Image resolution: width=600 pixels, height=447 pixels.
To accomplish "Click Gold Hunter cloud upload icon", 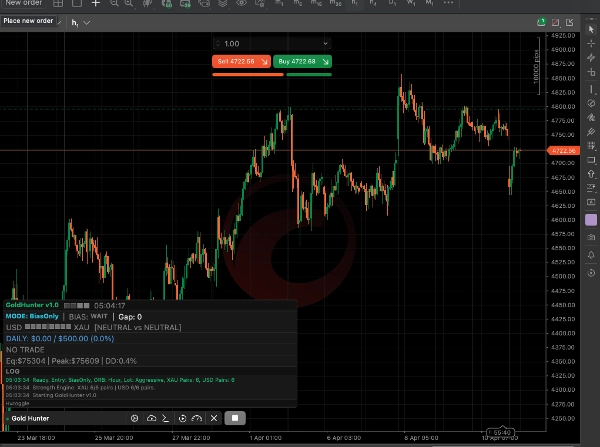I will pos(152,418).
